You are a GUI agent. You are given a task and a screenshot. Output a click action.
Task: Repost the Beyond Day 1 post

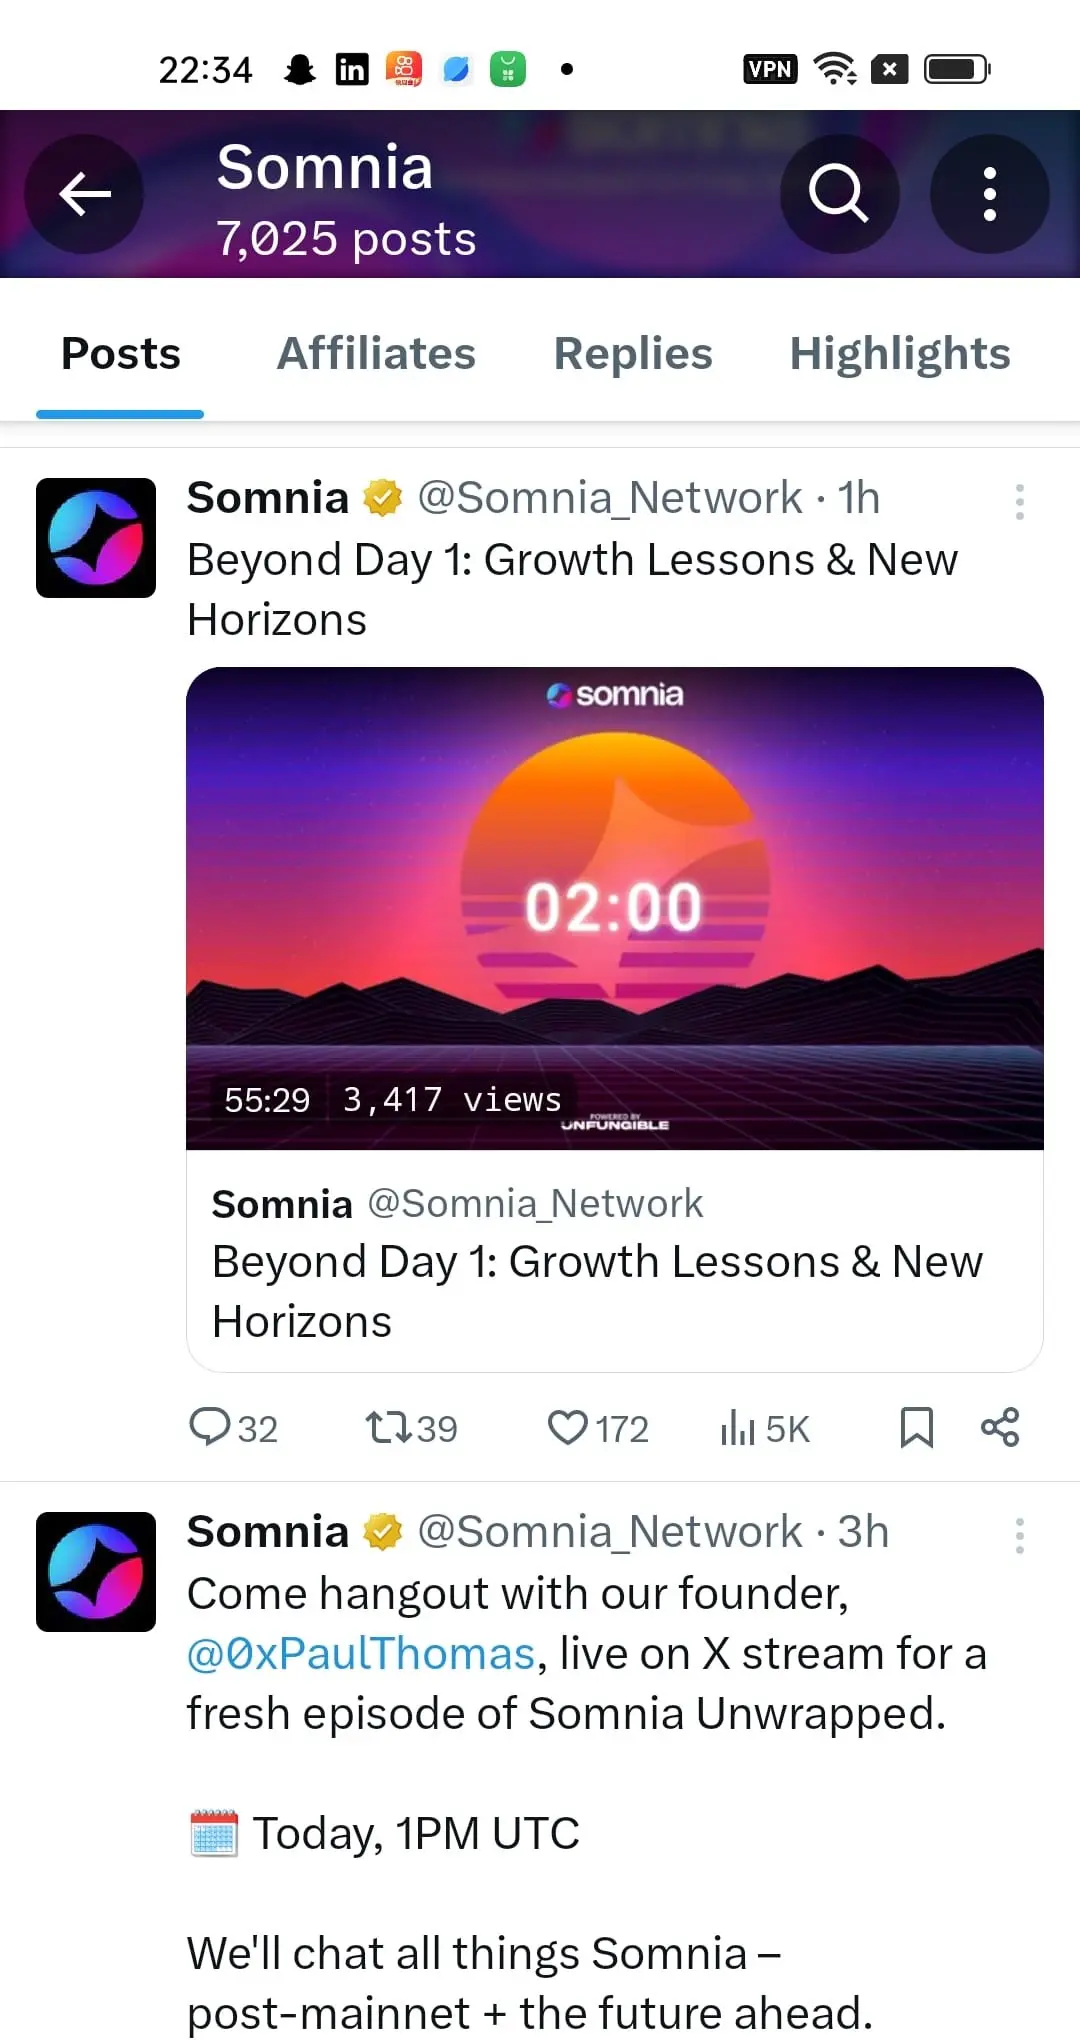(x=411, y=1428)
